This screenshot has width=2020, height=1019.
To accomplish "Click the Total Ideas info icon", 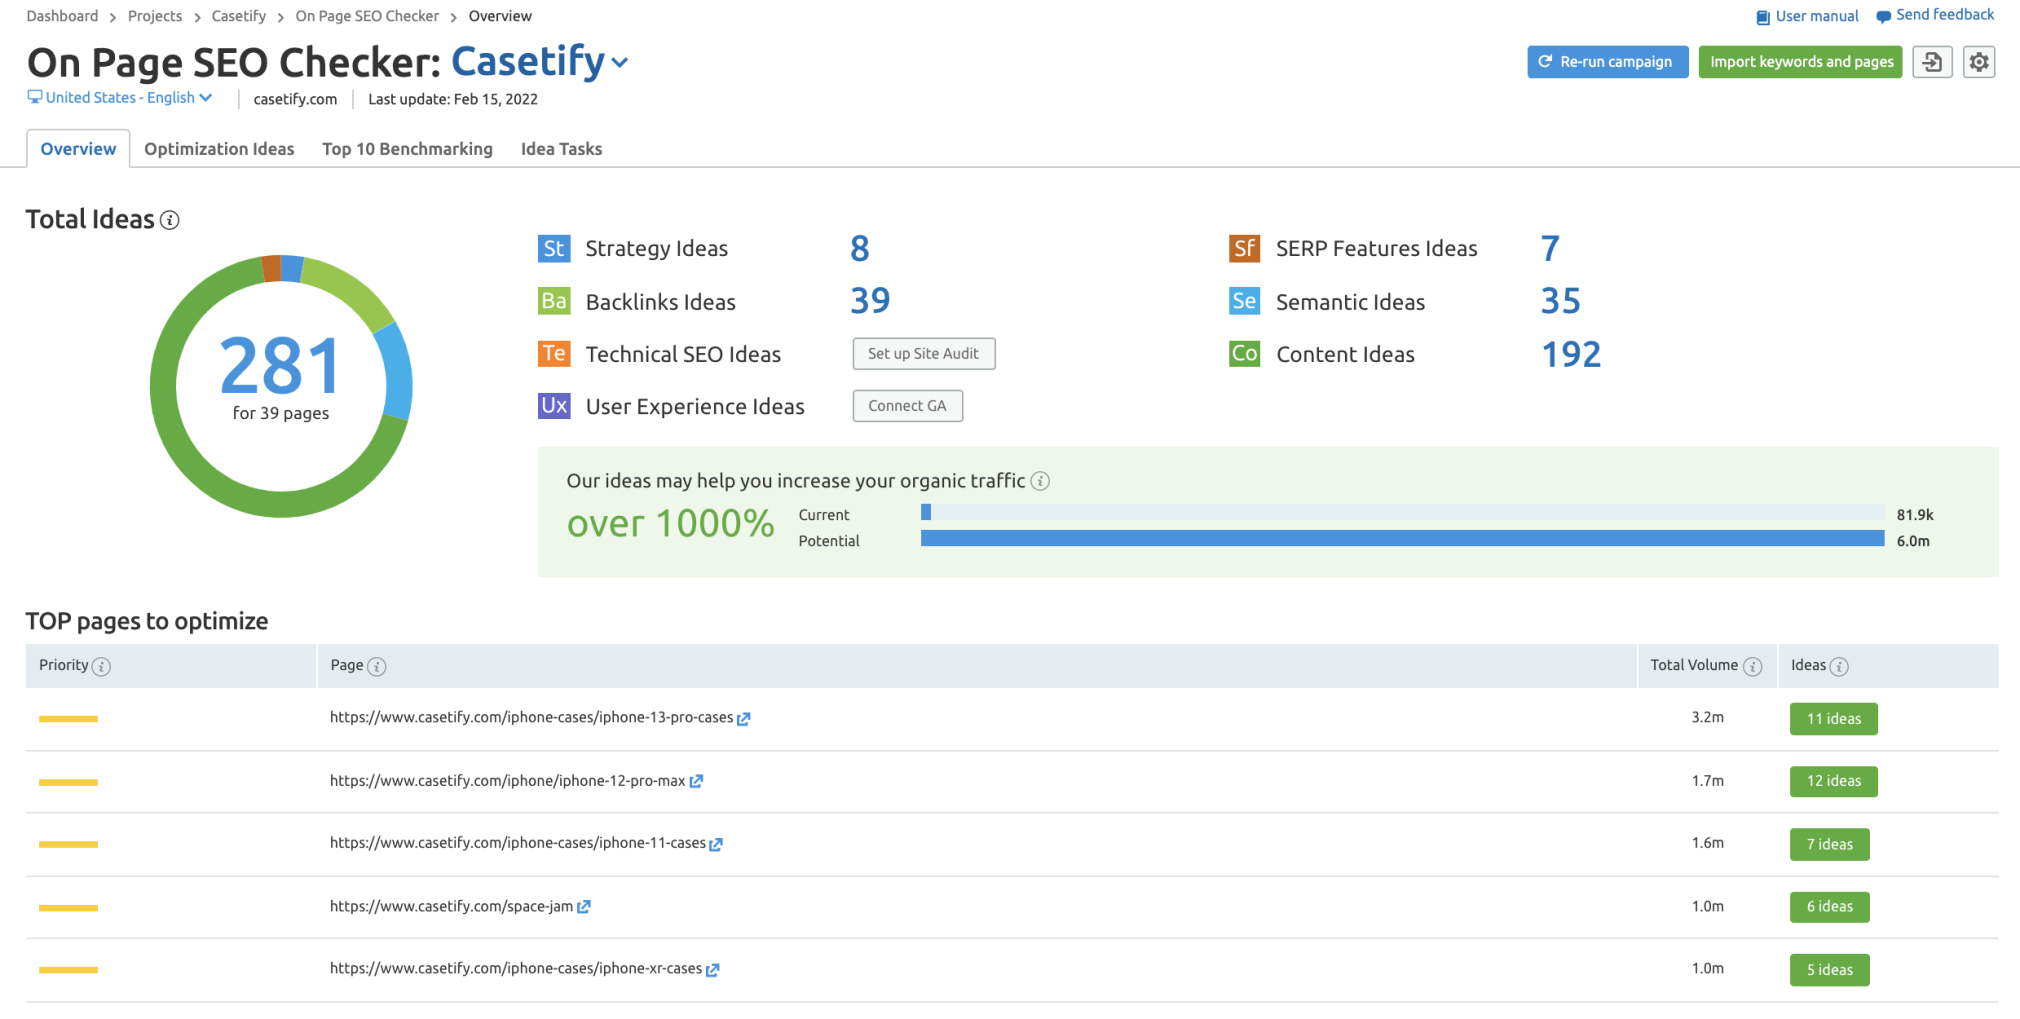I will [x=170, y=220].
